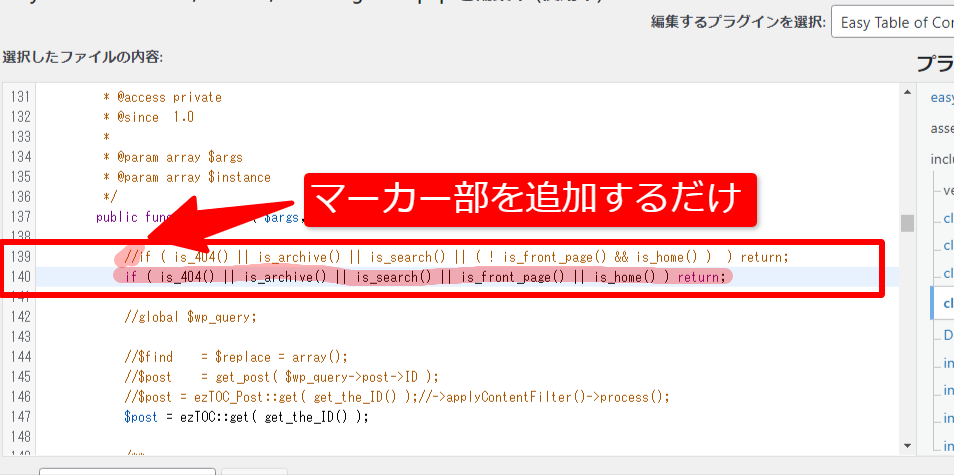The width and height of the screenshot is (954, 475).
Task: Click the code editor scrollbar up arrow
Action: (x=907, y=93)
